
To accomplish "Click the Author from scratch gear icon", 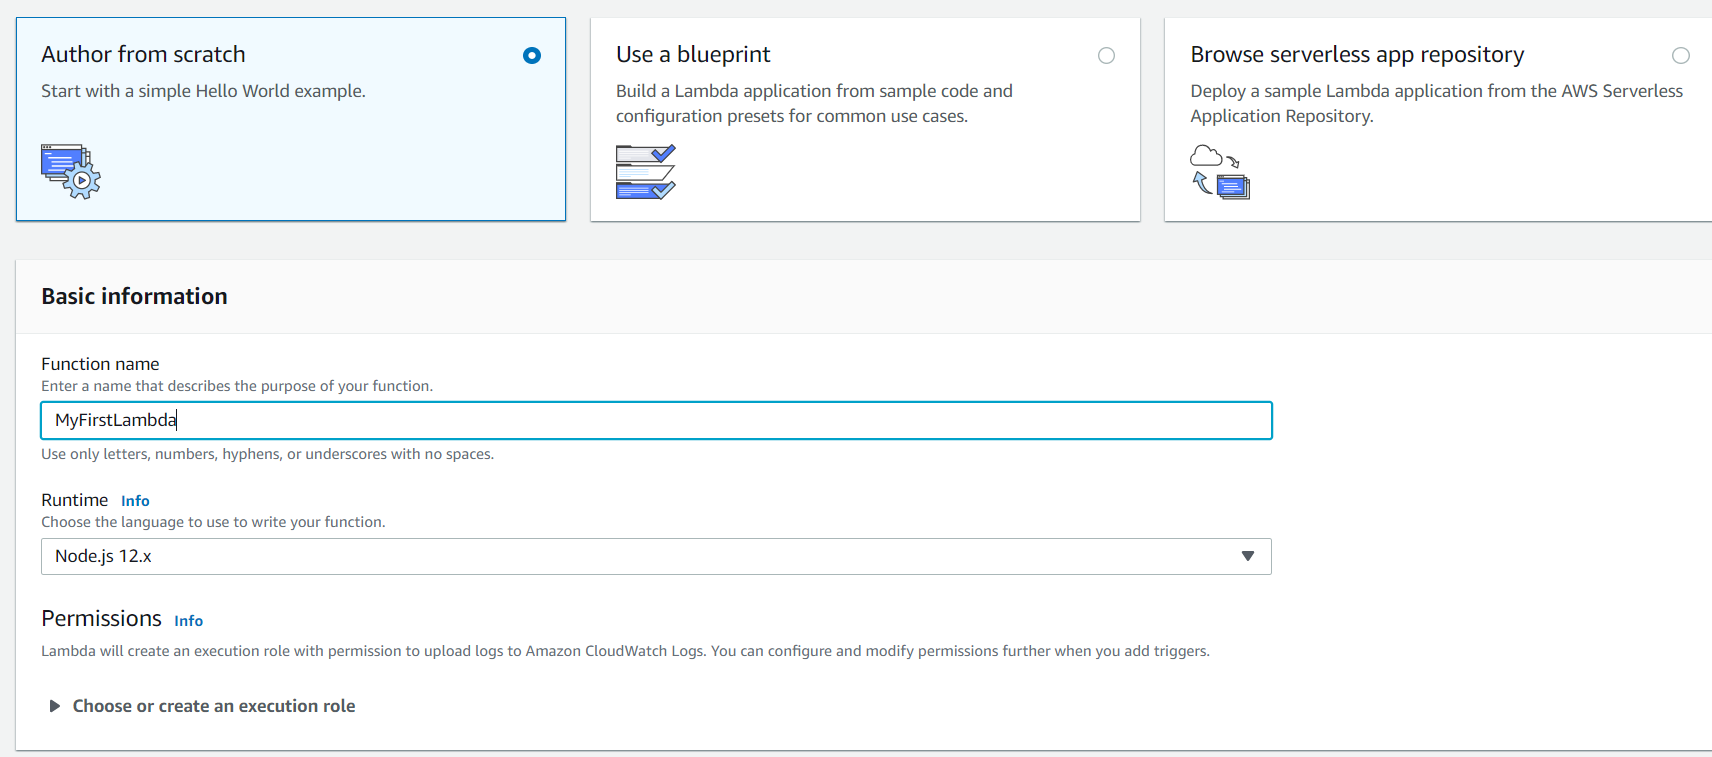I will (x=71, y=171).
